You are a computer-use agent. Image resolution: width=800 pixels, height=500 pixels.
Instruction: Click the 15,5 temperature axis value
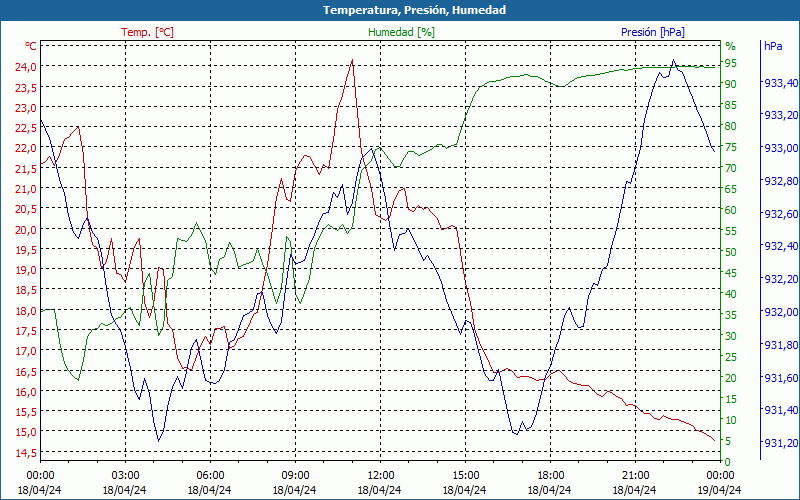coord(24,412)
